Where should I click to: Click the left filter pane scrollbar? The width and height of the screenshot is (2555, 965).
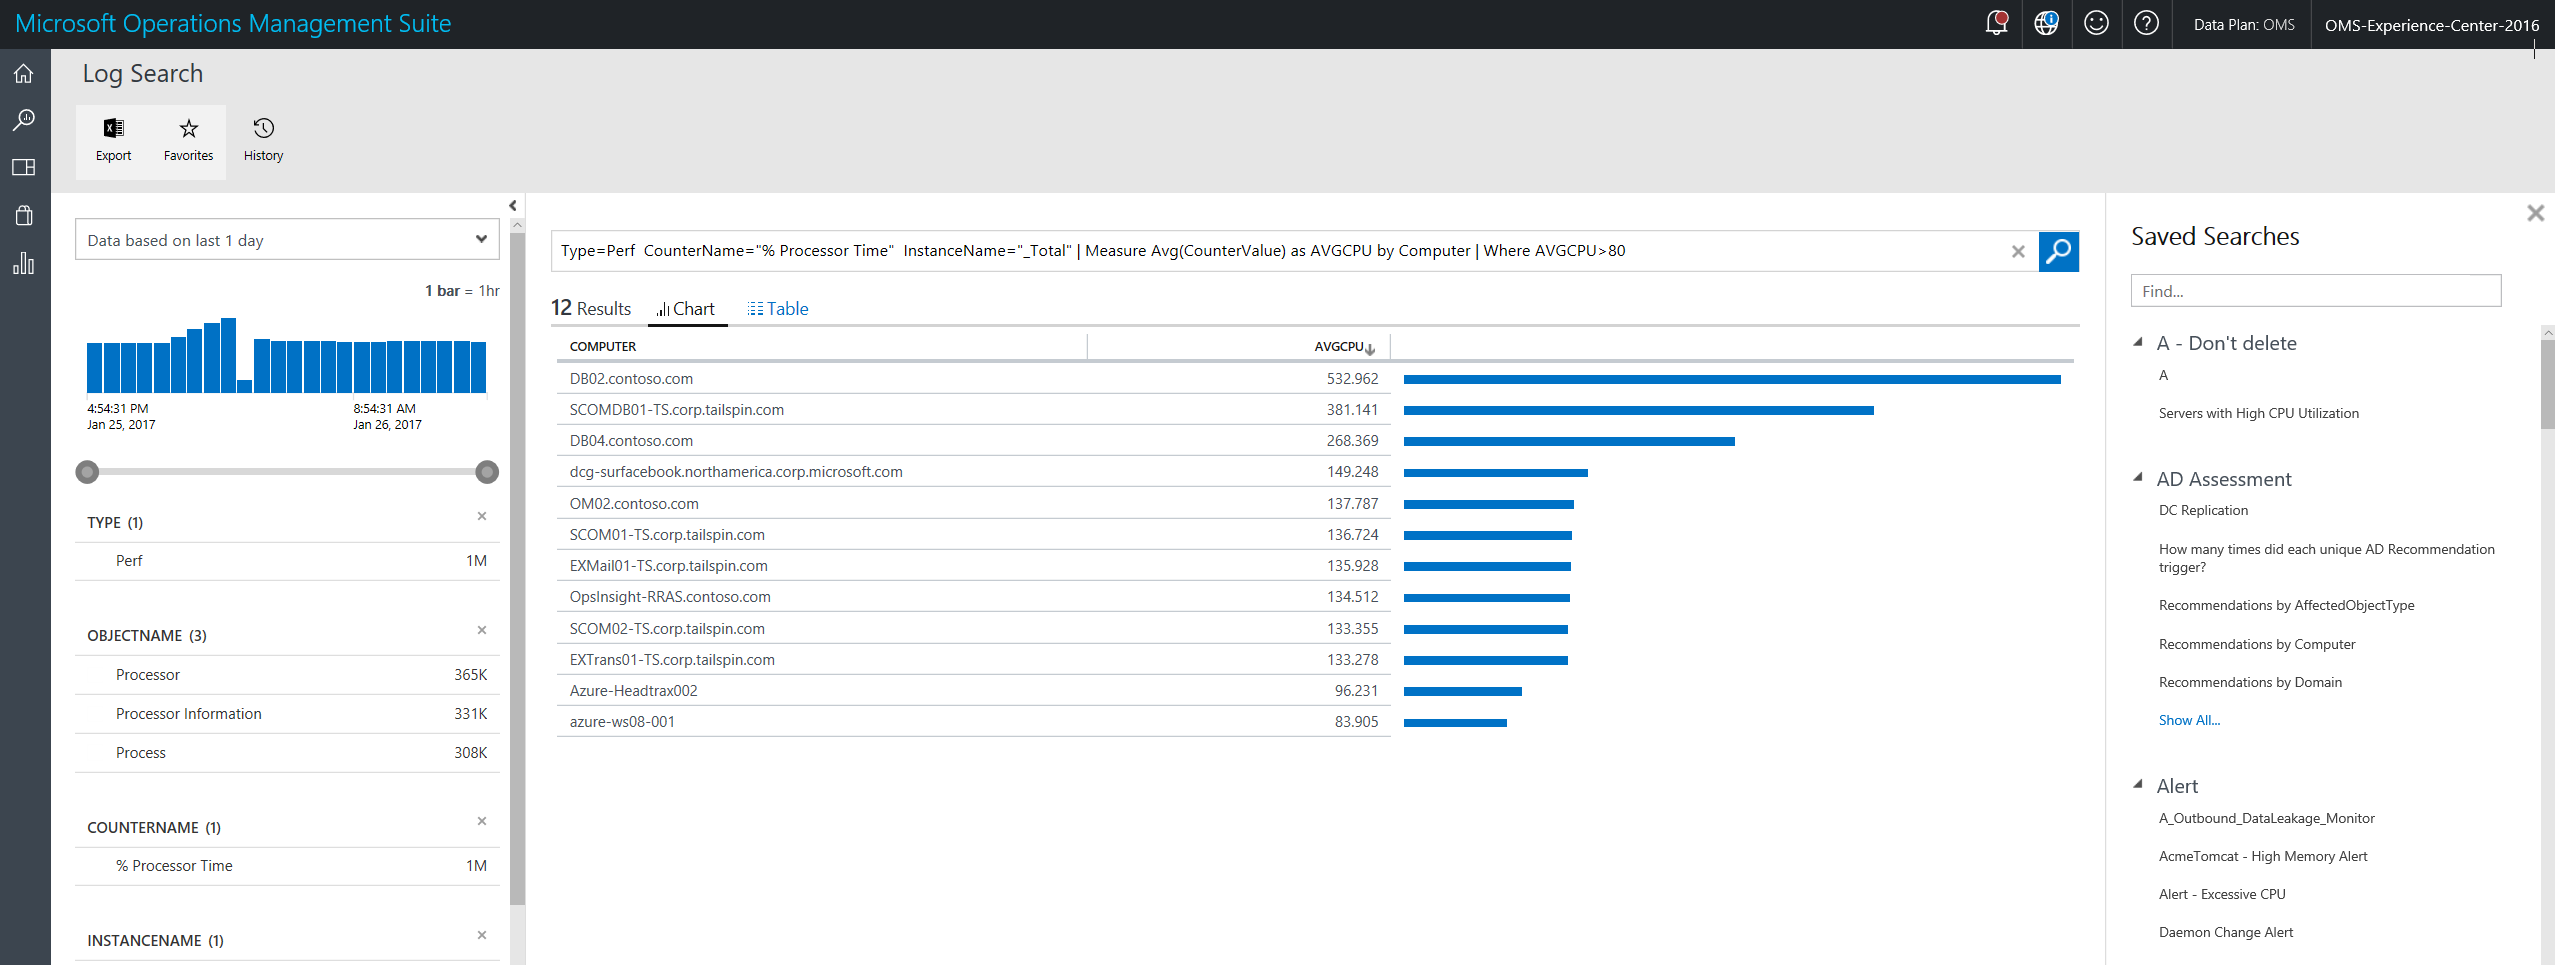[517, 570]
